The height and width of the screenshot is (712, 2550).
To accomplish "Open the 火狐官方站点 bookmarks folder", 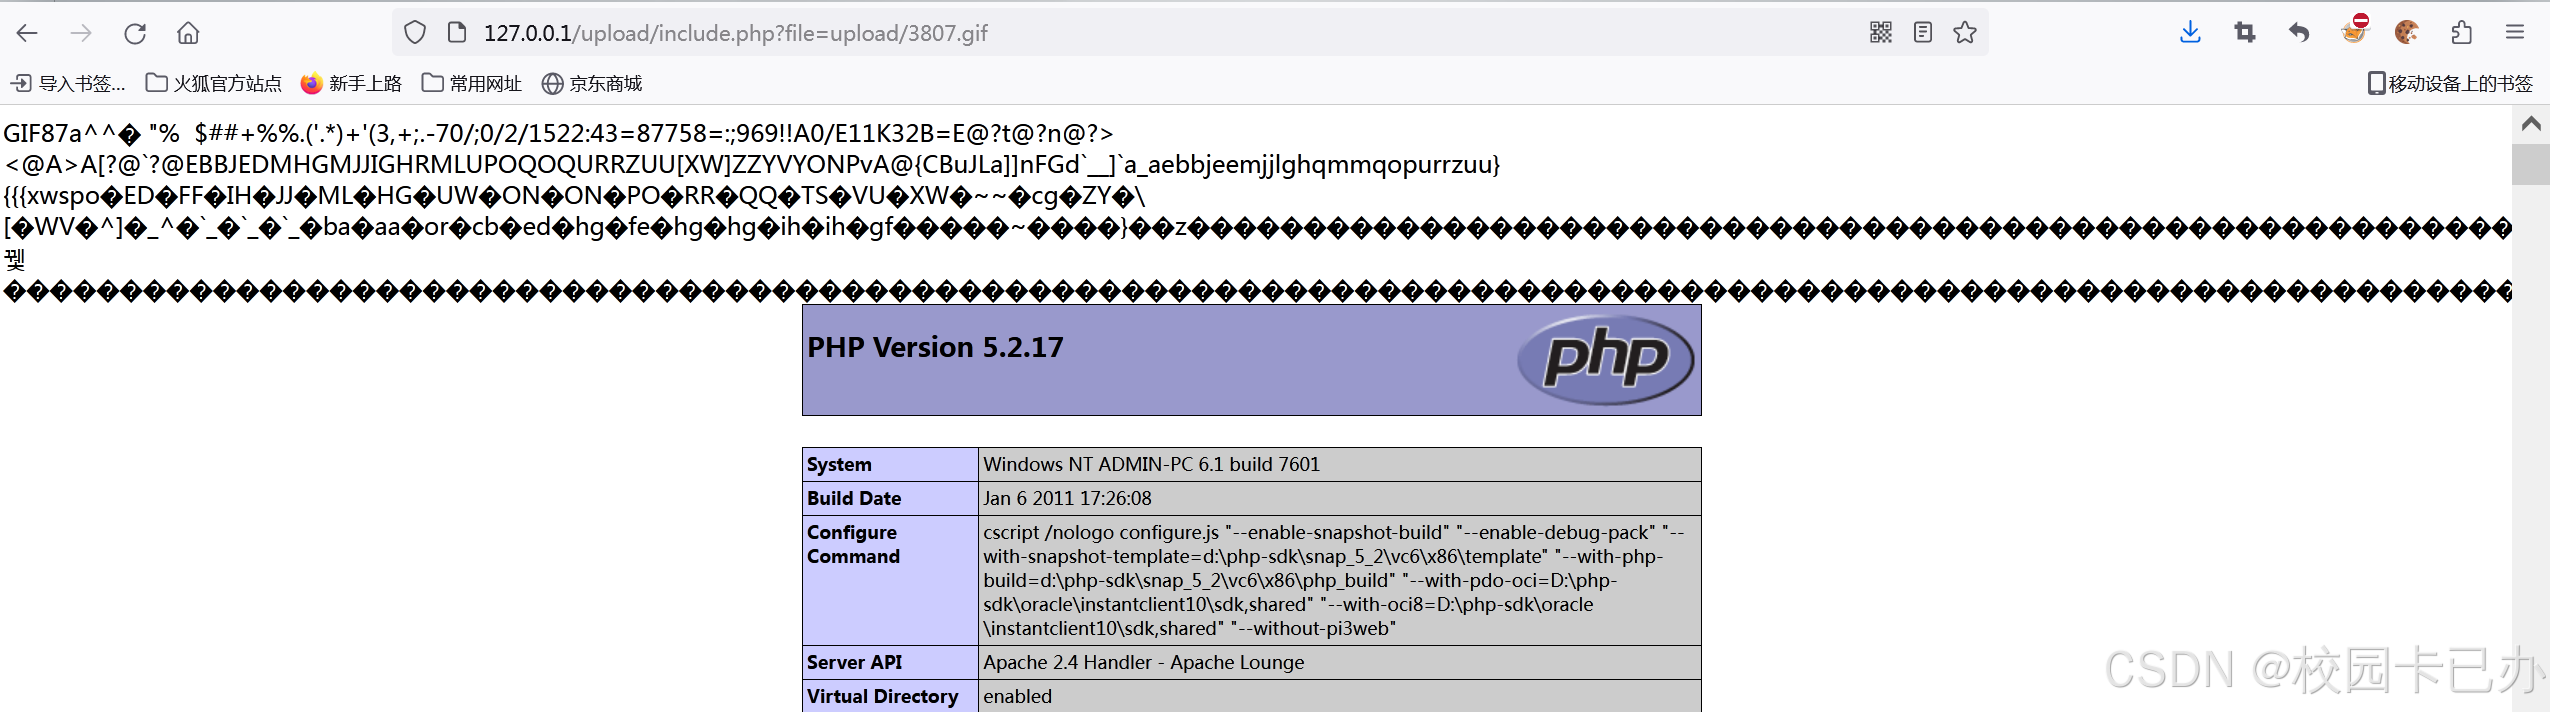I will [214, 84].
